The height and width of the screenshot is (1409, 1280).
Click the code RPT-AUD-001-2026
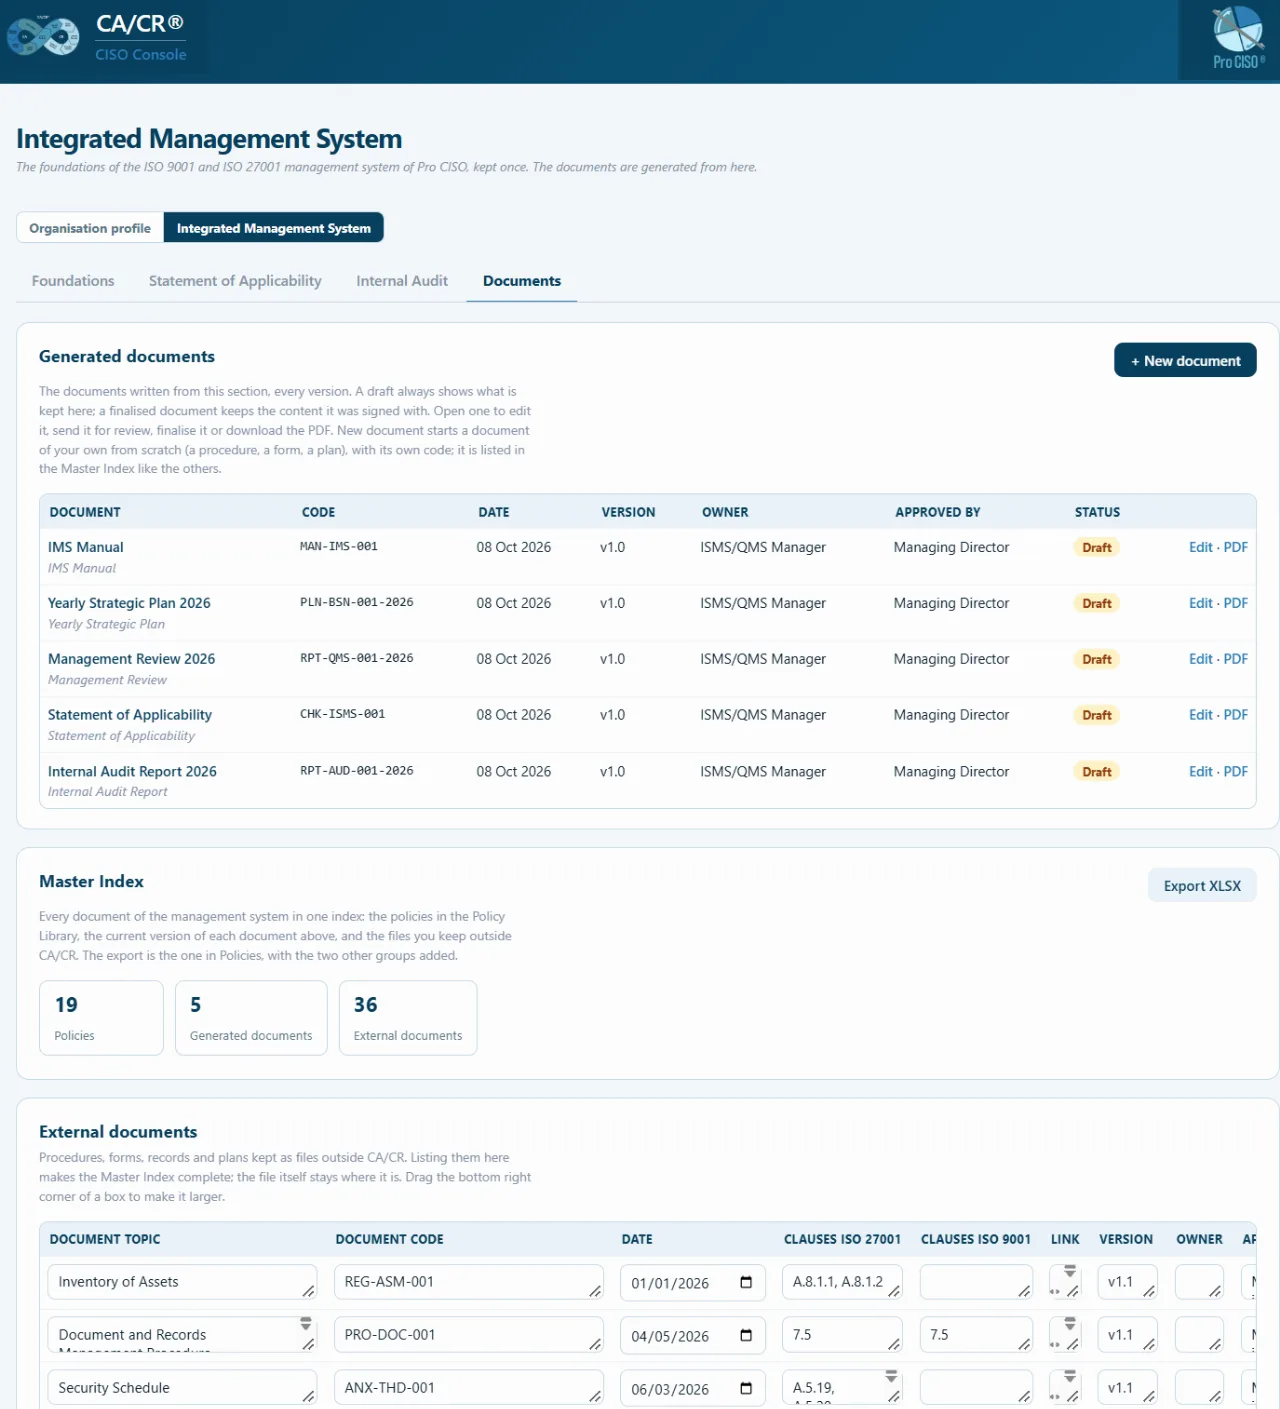click(x=357, y=770)
